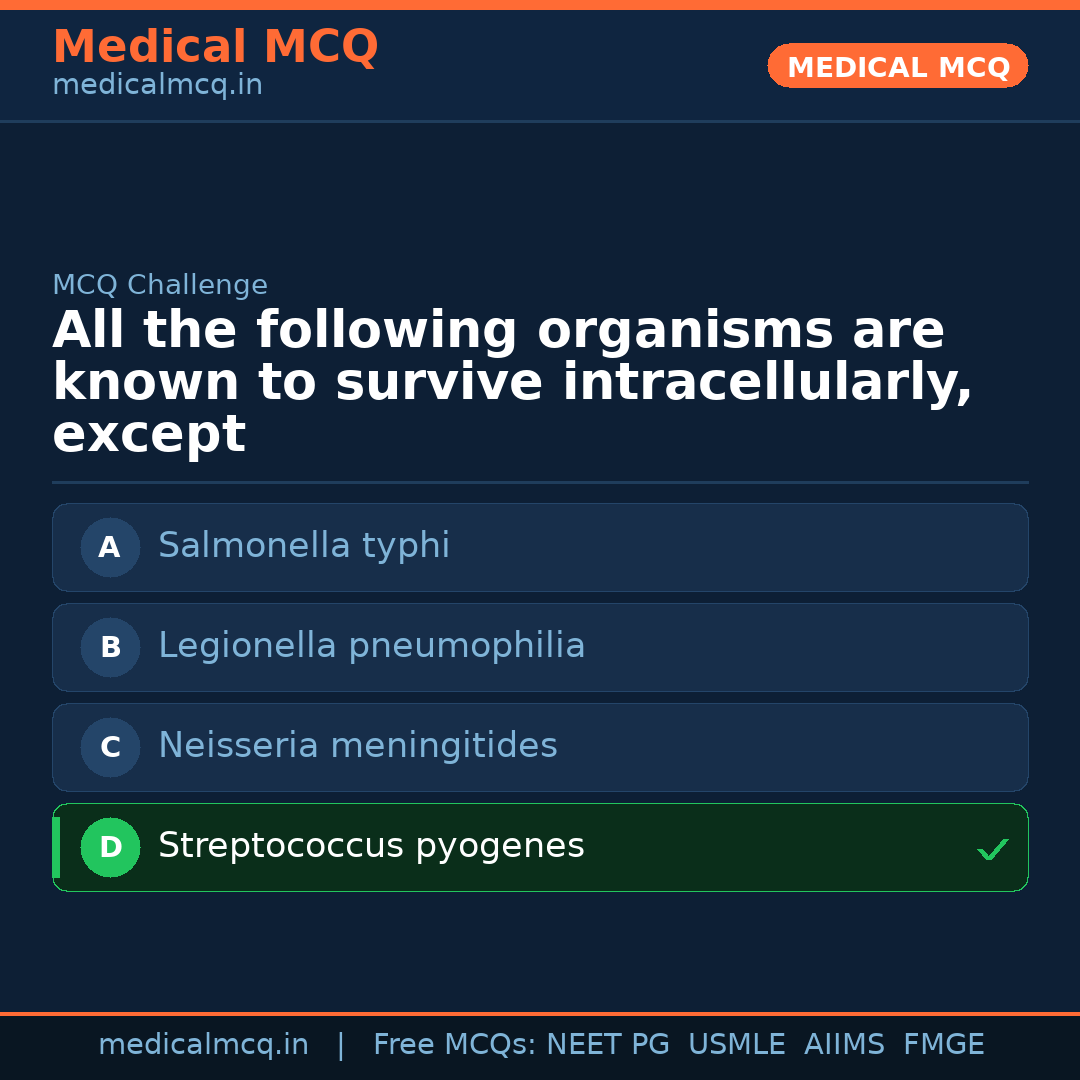Click the B letter circle badge
1080x1080 pixels.
[x=110, y=647]
